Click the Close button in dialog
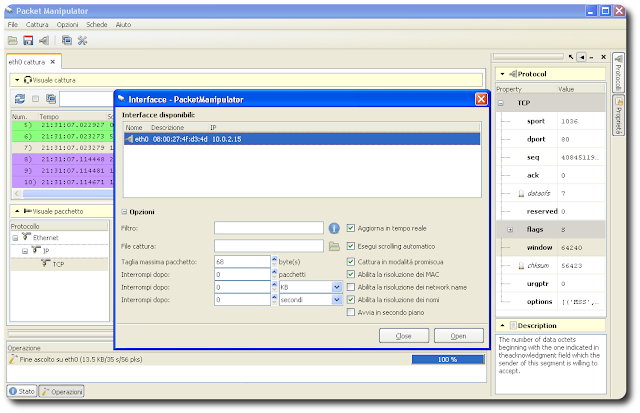The image size is (640, 413). click(404, 336)
